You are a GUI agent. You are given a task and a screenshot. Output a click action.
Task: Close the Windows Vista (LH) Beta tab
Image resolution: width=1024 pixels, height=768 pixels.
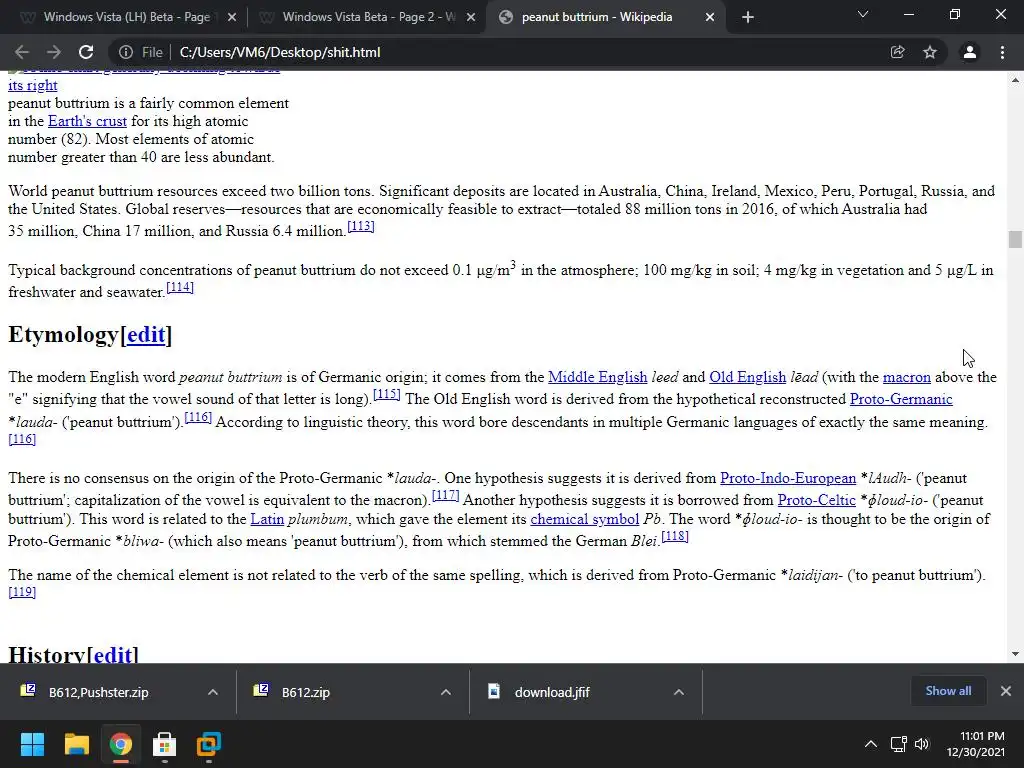click(232, 18)
